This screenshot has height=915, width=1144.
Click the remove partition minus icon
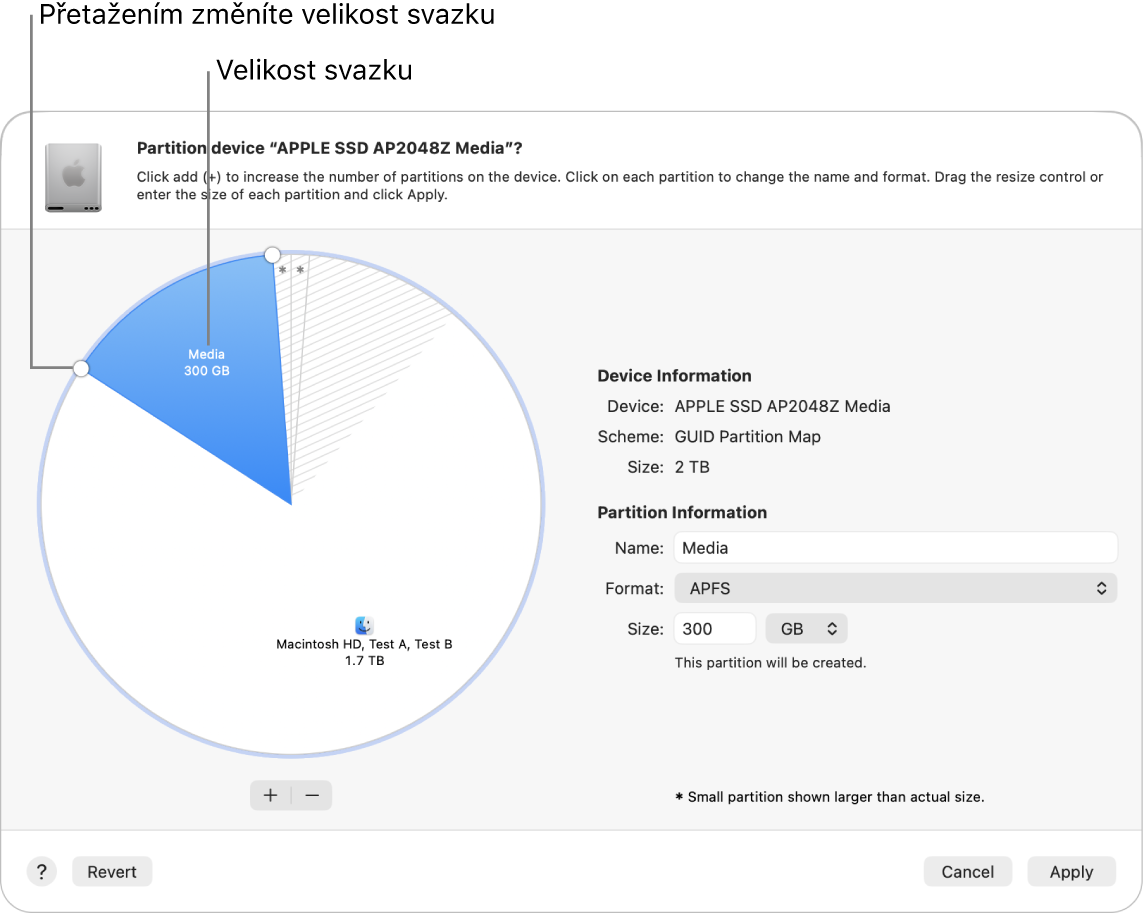(312, 795)
